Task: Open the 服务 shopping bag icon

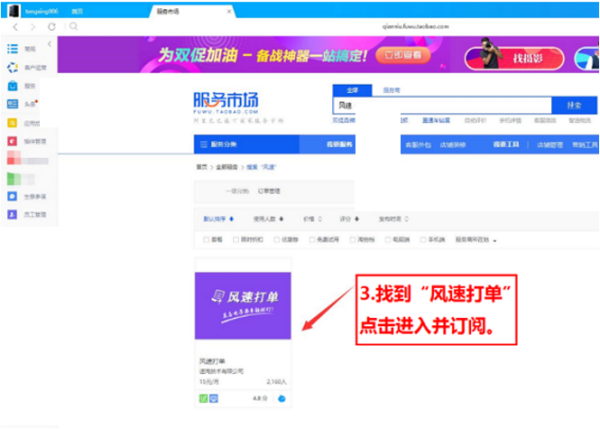Action: [x=12, y=86]
